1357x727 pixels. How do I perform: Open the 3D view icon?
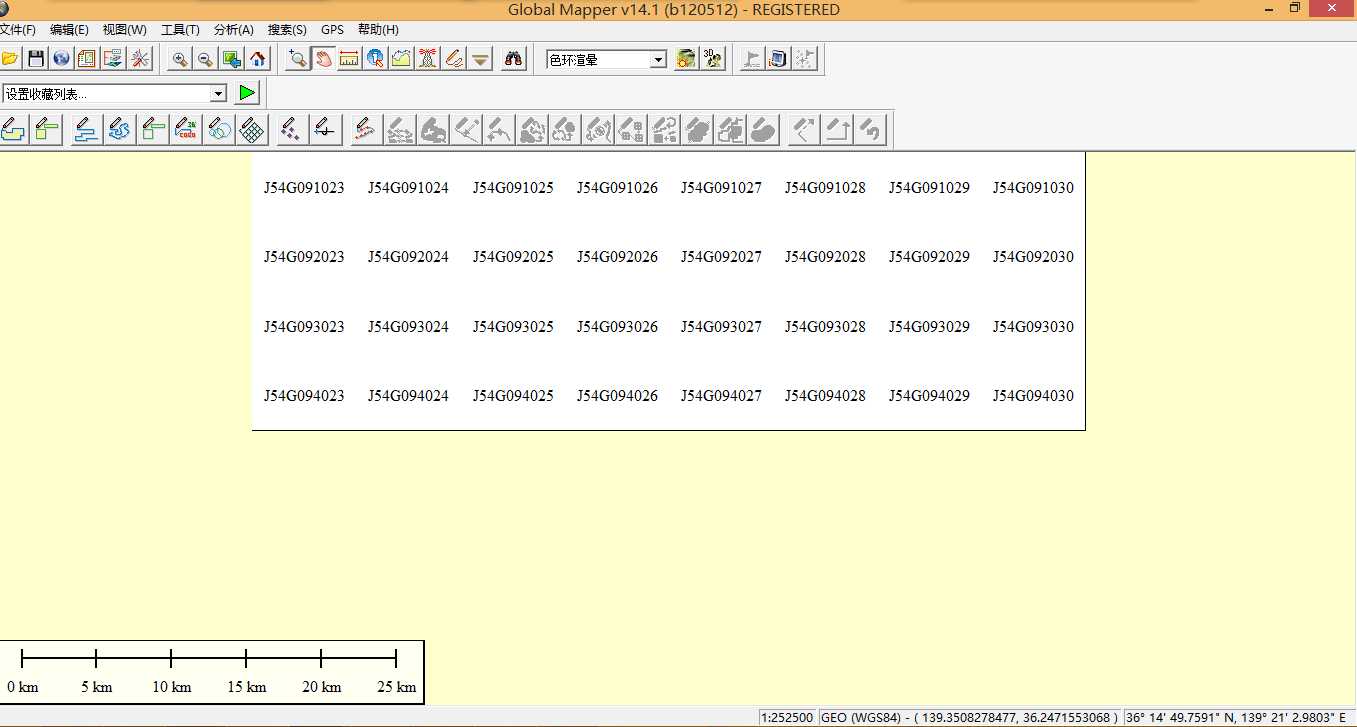tap(712, 59)
